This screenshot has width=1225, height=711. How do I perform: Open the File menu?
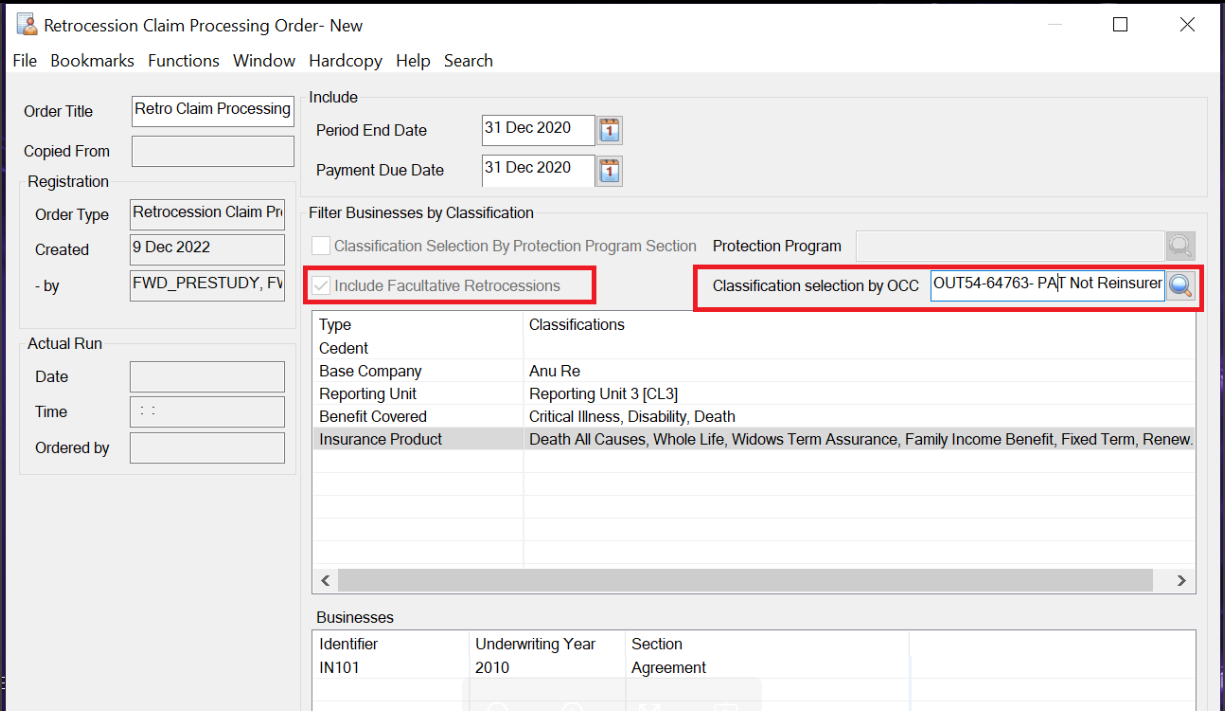pos(25,61)
